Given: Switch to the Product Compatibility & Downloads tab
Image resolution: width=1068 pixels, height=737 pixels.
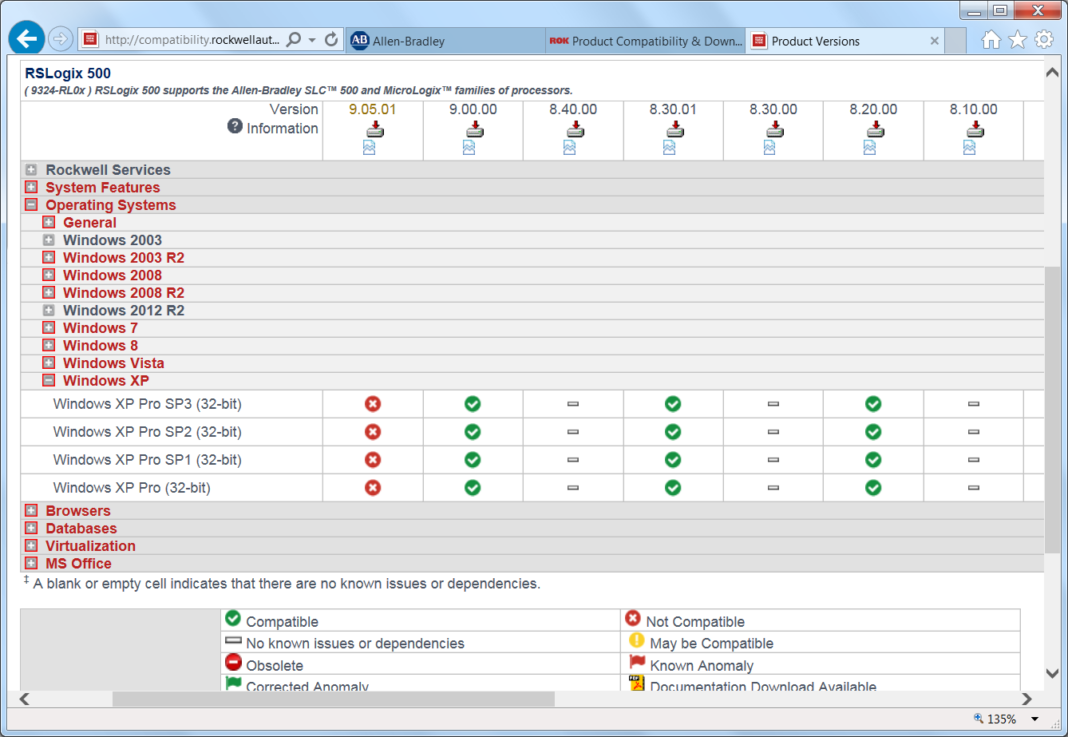Looking at the screenshot, I should pyautogui.click(x=645, y=40).
